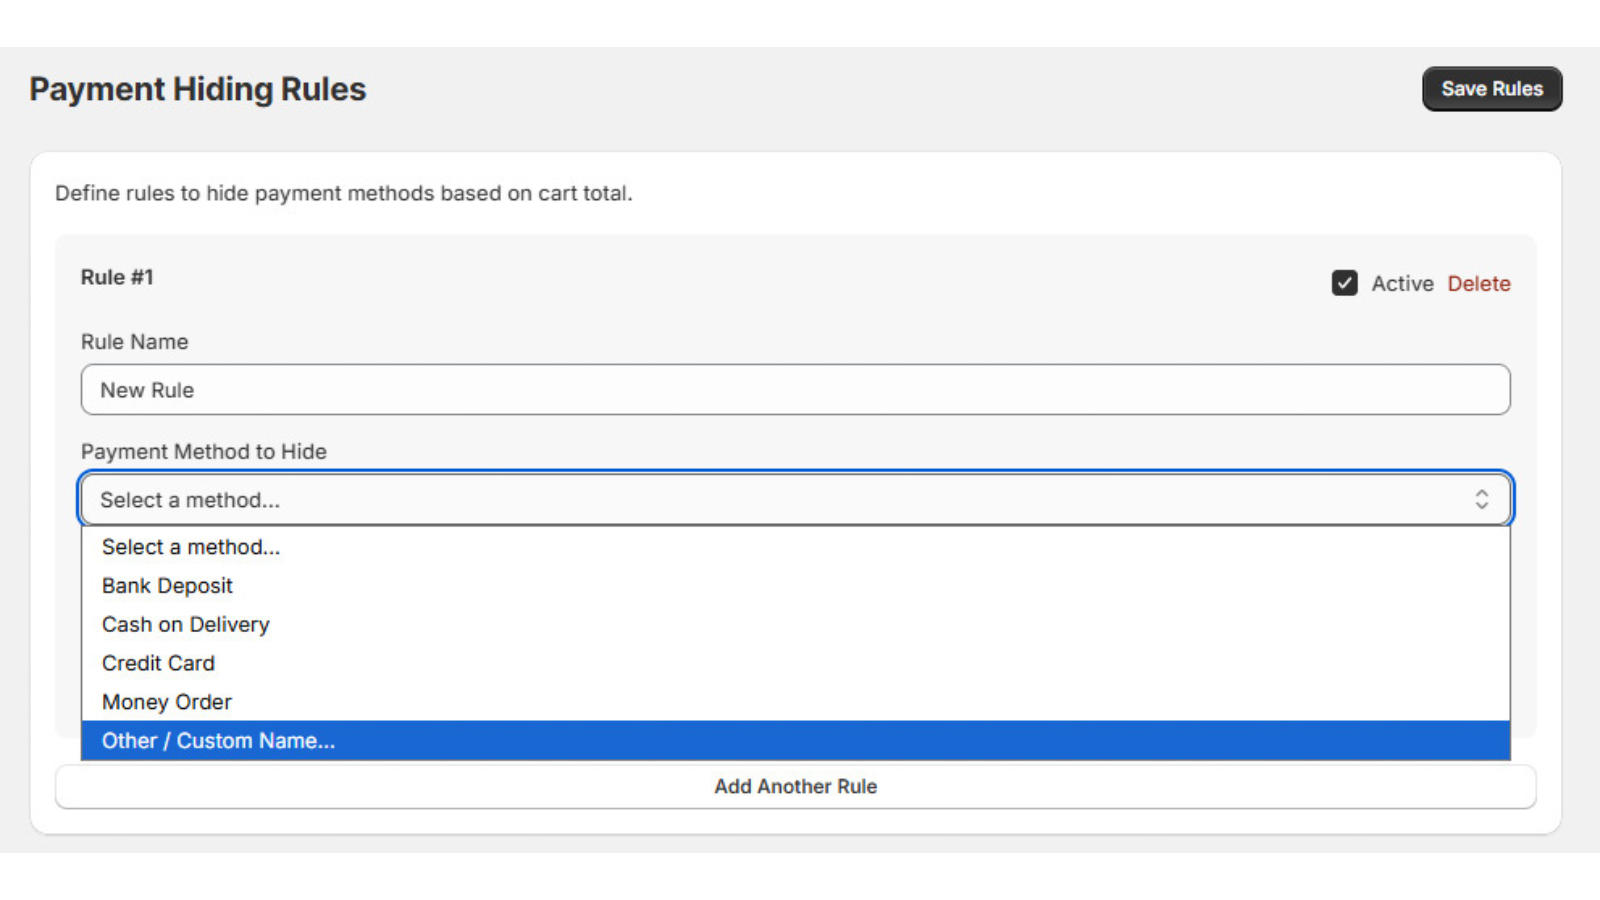Click Save Rules

pos(1492,88)
